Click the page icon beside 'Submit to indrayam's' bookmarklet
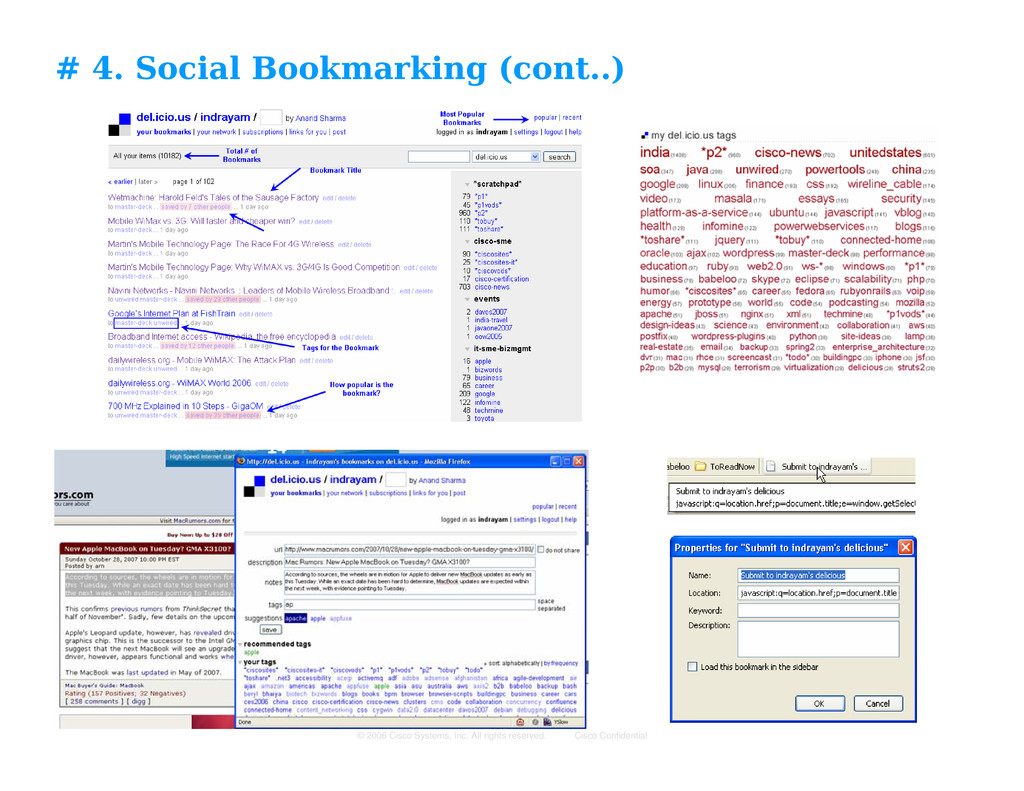The image size is (1024, 791). [771, 466]
